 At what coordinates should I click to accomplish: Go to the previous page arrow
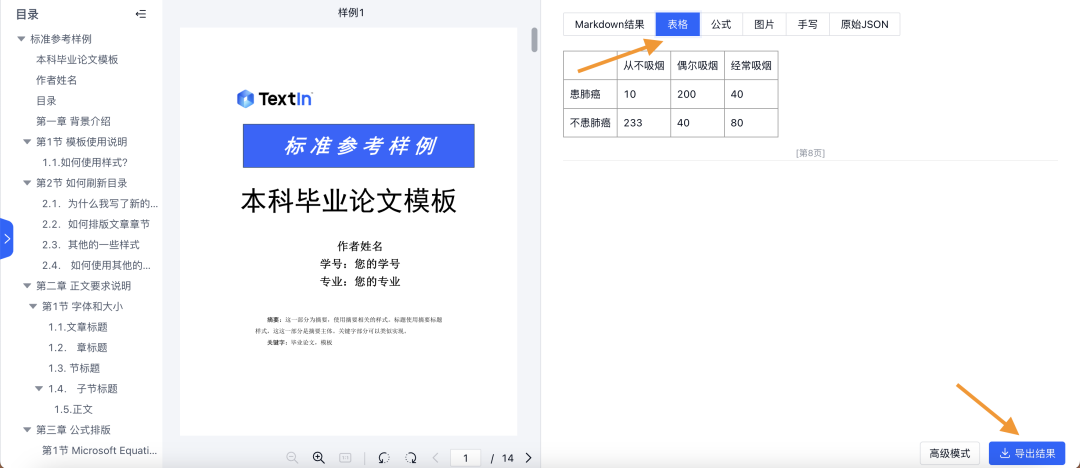coord(435,458)
